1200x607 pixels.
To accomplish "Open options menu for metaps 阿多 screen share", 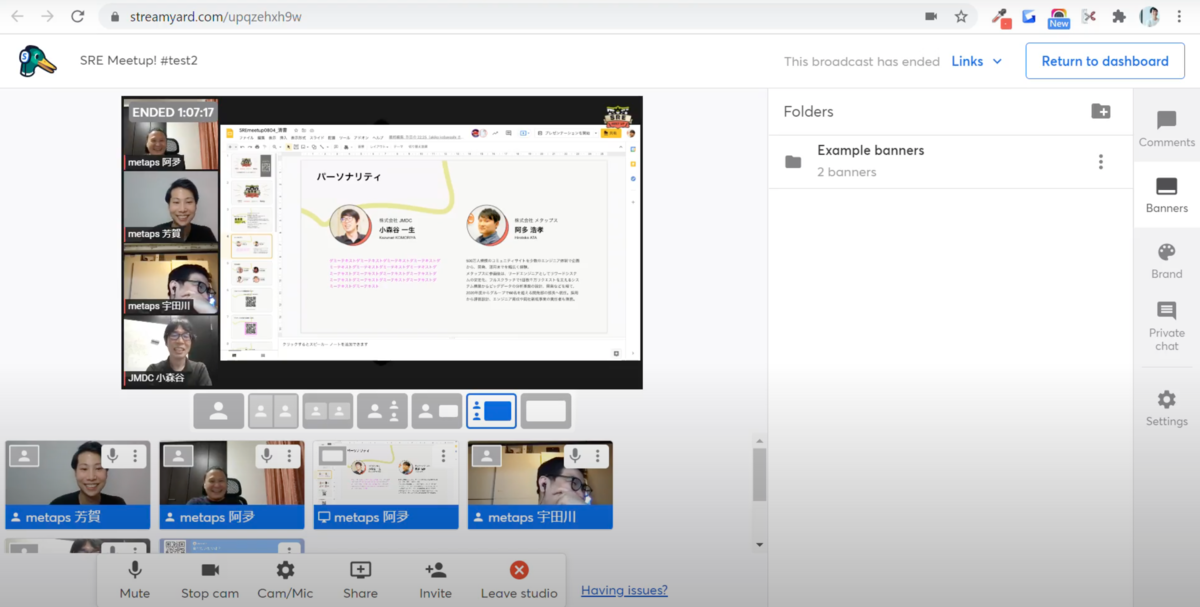I will [x=443, y=456].
